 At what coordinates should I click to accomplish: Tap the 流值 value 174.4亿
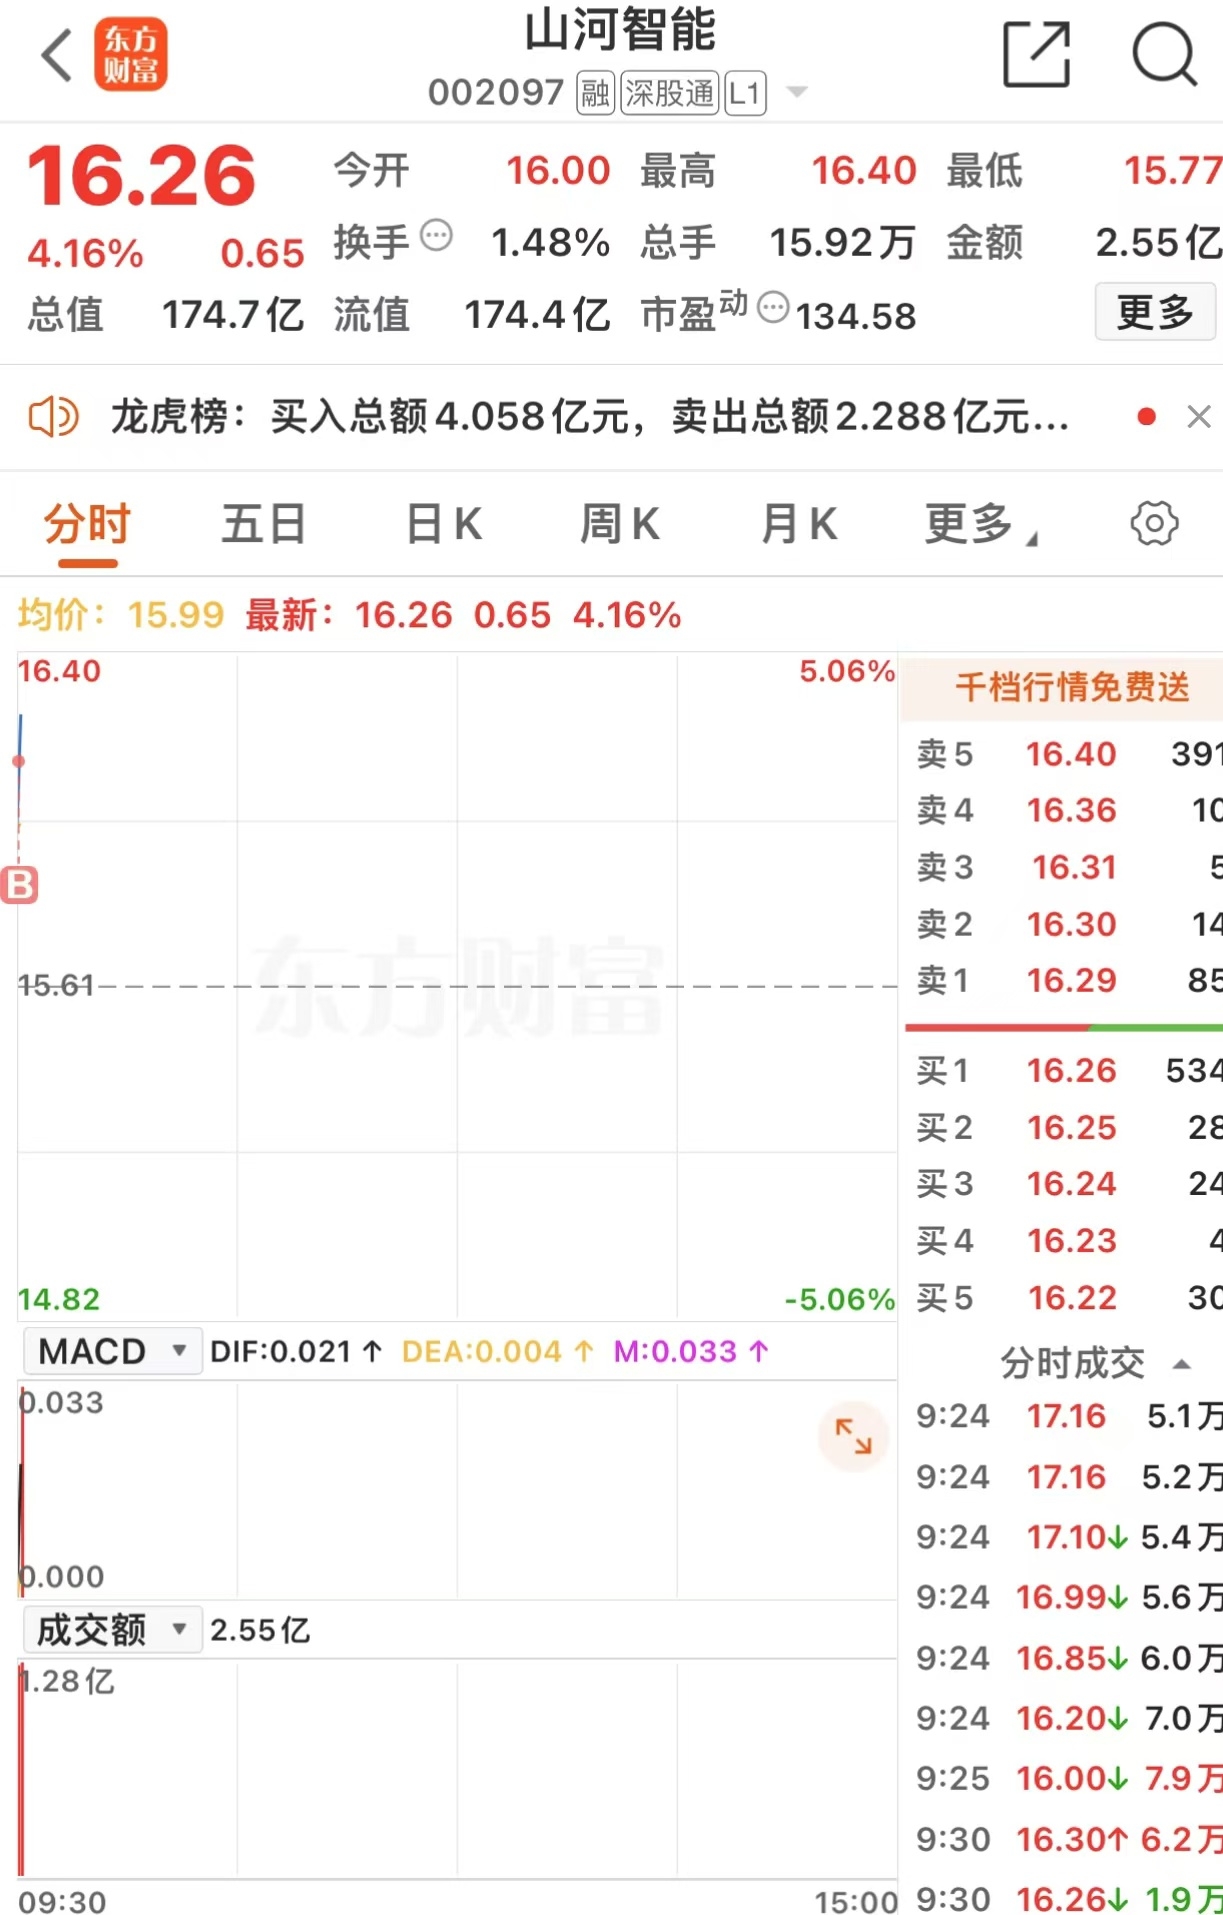537,314
